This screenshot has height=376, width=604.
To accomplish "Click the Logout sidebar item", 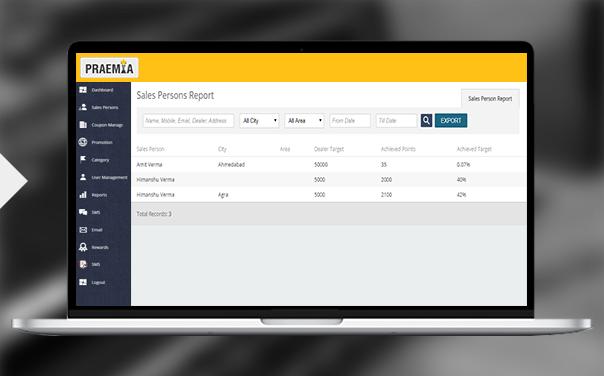I will [92, 282].
